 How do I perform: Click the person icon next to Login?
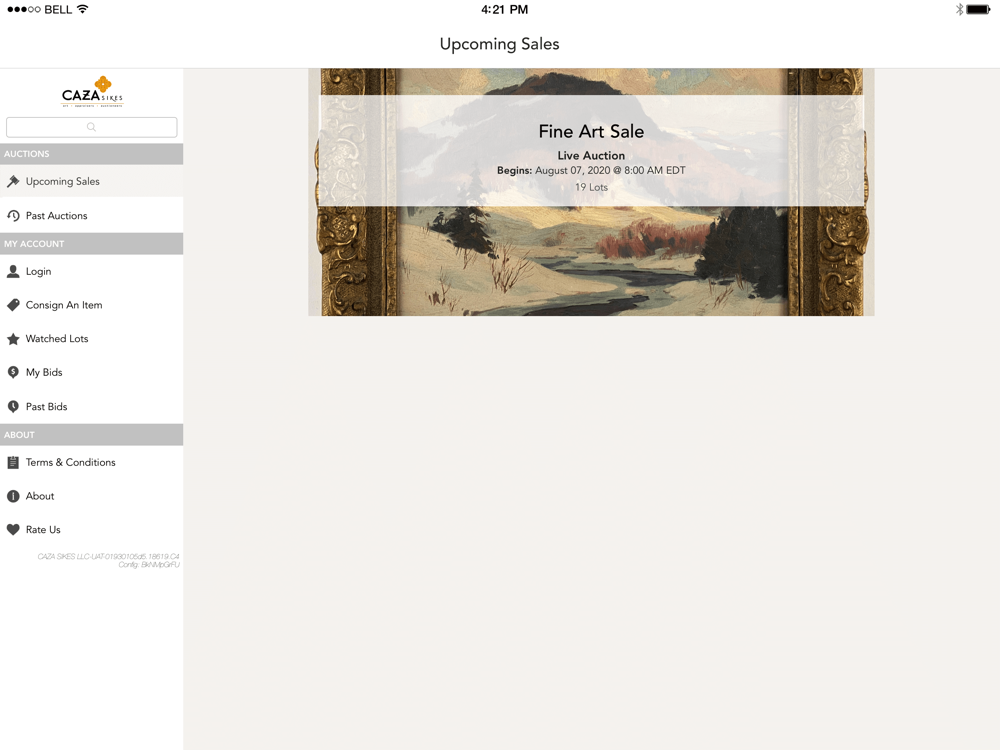click(x=13, y=272)
